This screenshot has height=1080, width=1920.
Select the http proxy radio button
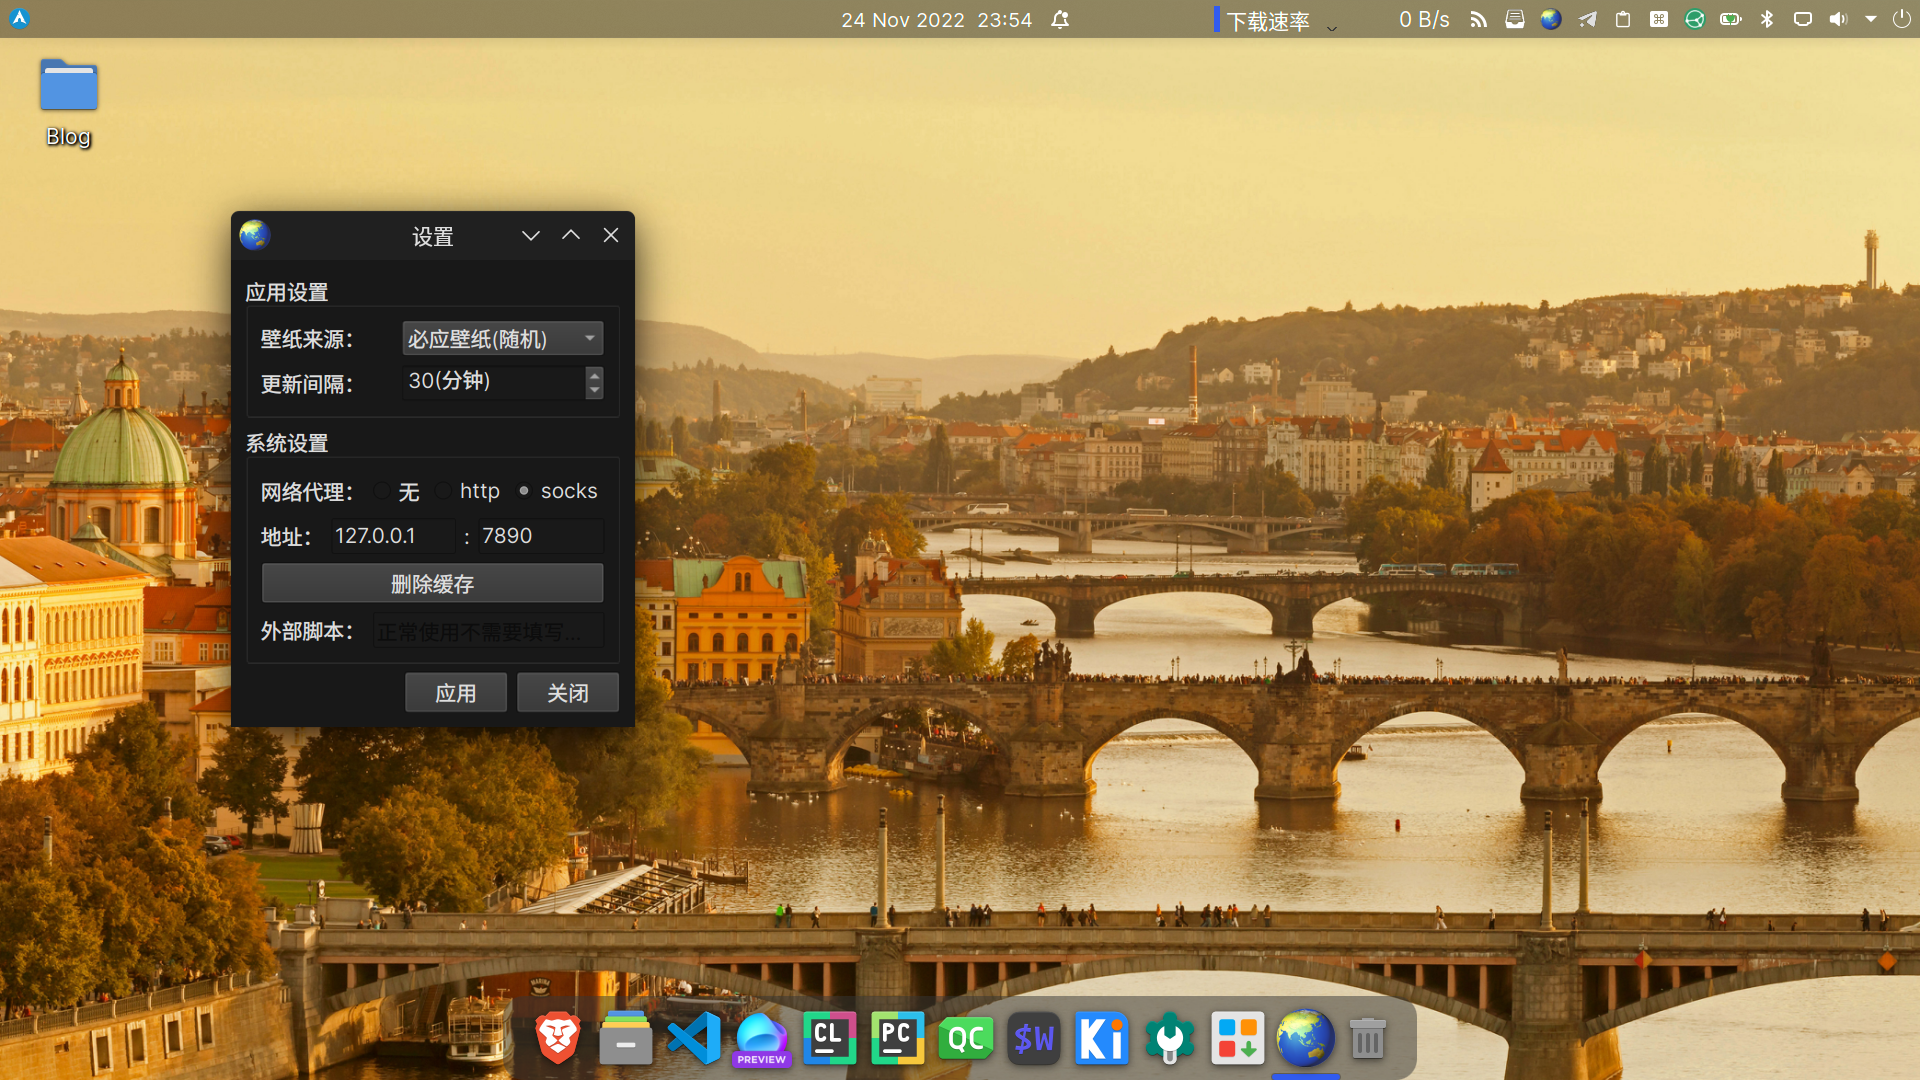(444, 491)
